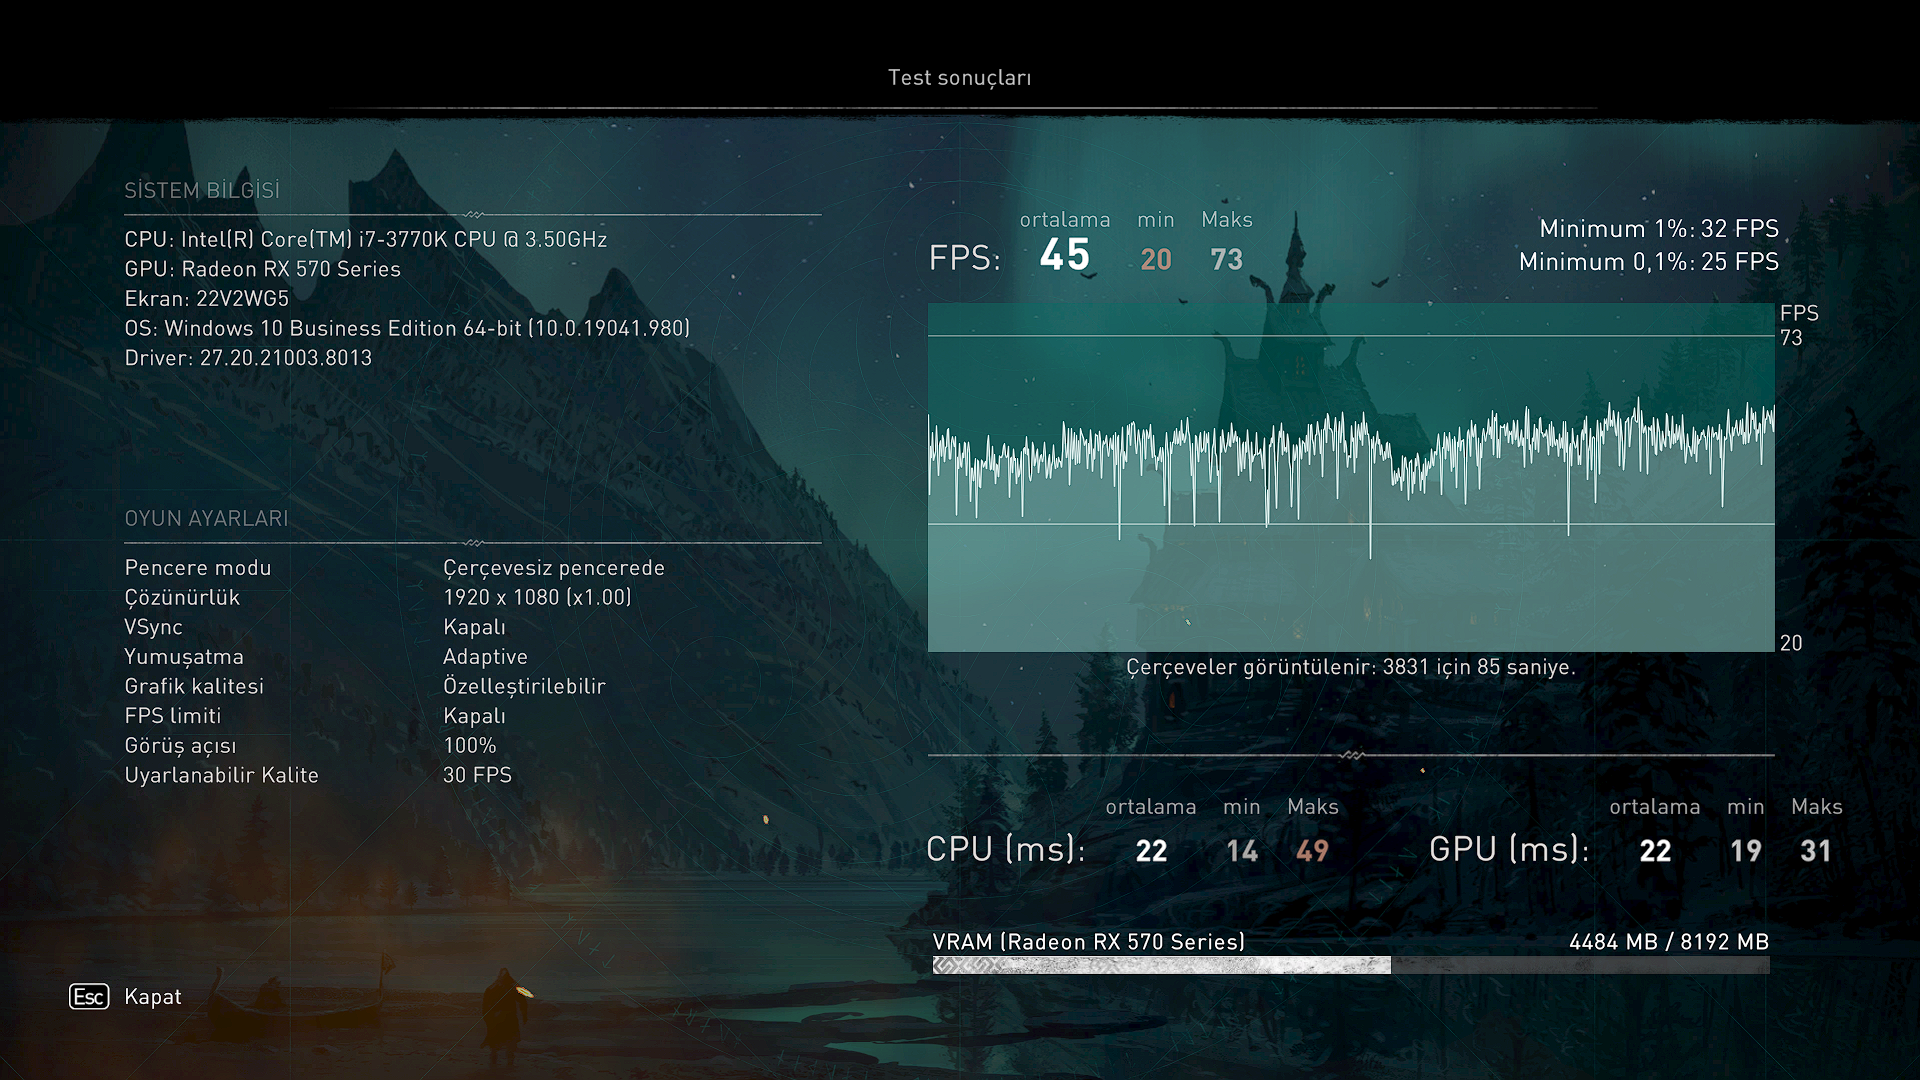Click the Çerçevesiz pencerede value
This screenshot has width=1920, height=1080.
click(554, 568)
